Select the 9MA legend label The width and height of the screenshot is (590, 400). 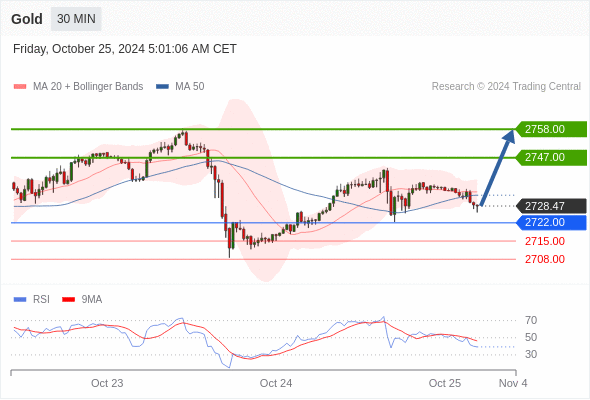[92, 300]
